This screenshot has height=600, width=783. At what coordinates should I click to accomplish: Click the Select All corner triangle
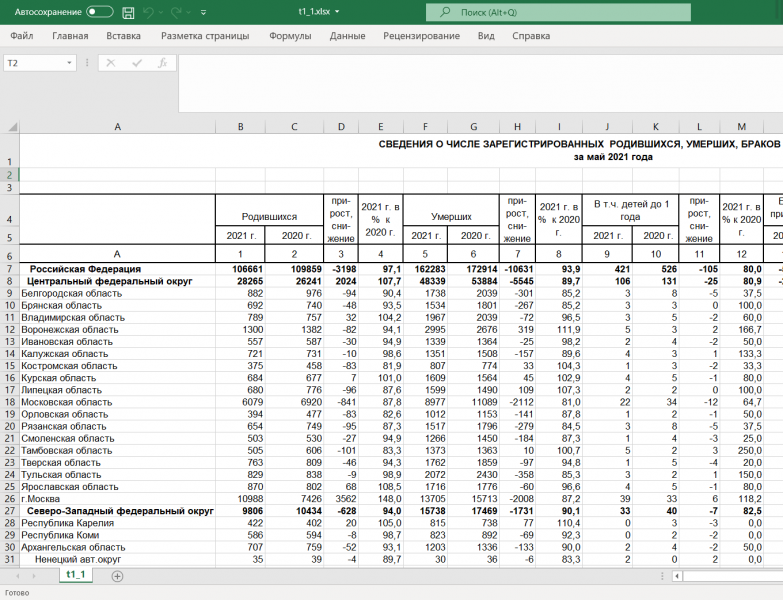pyautogui.click(x=11, y=127)
